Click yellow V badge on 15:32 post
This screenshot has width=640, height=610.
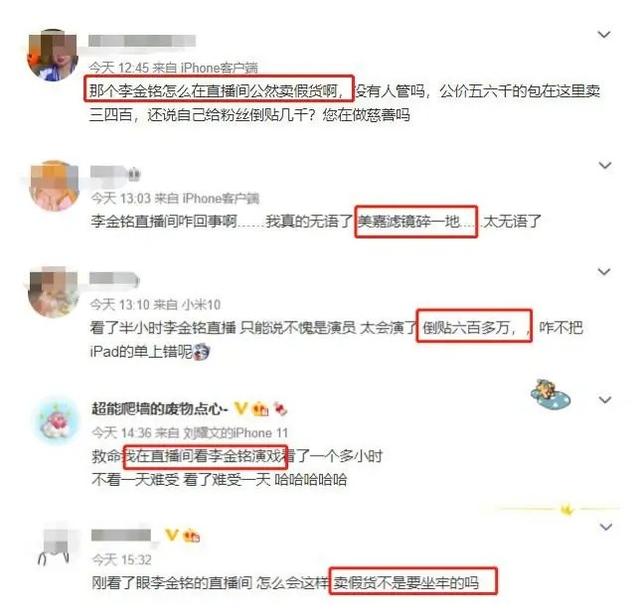click(171, 535)
